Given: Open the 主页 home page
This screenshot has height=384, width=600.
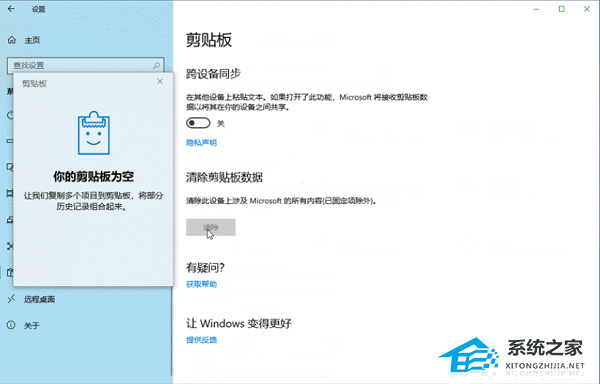Looking at the screenshot, I should point(32,40).
